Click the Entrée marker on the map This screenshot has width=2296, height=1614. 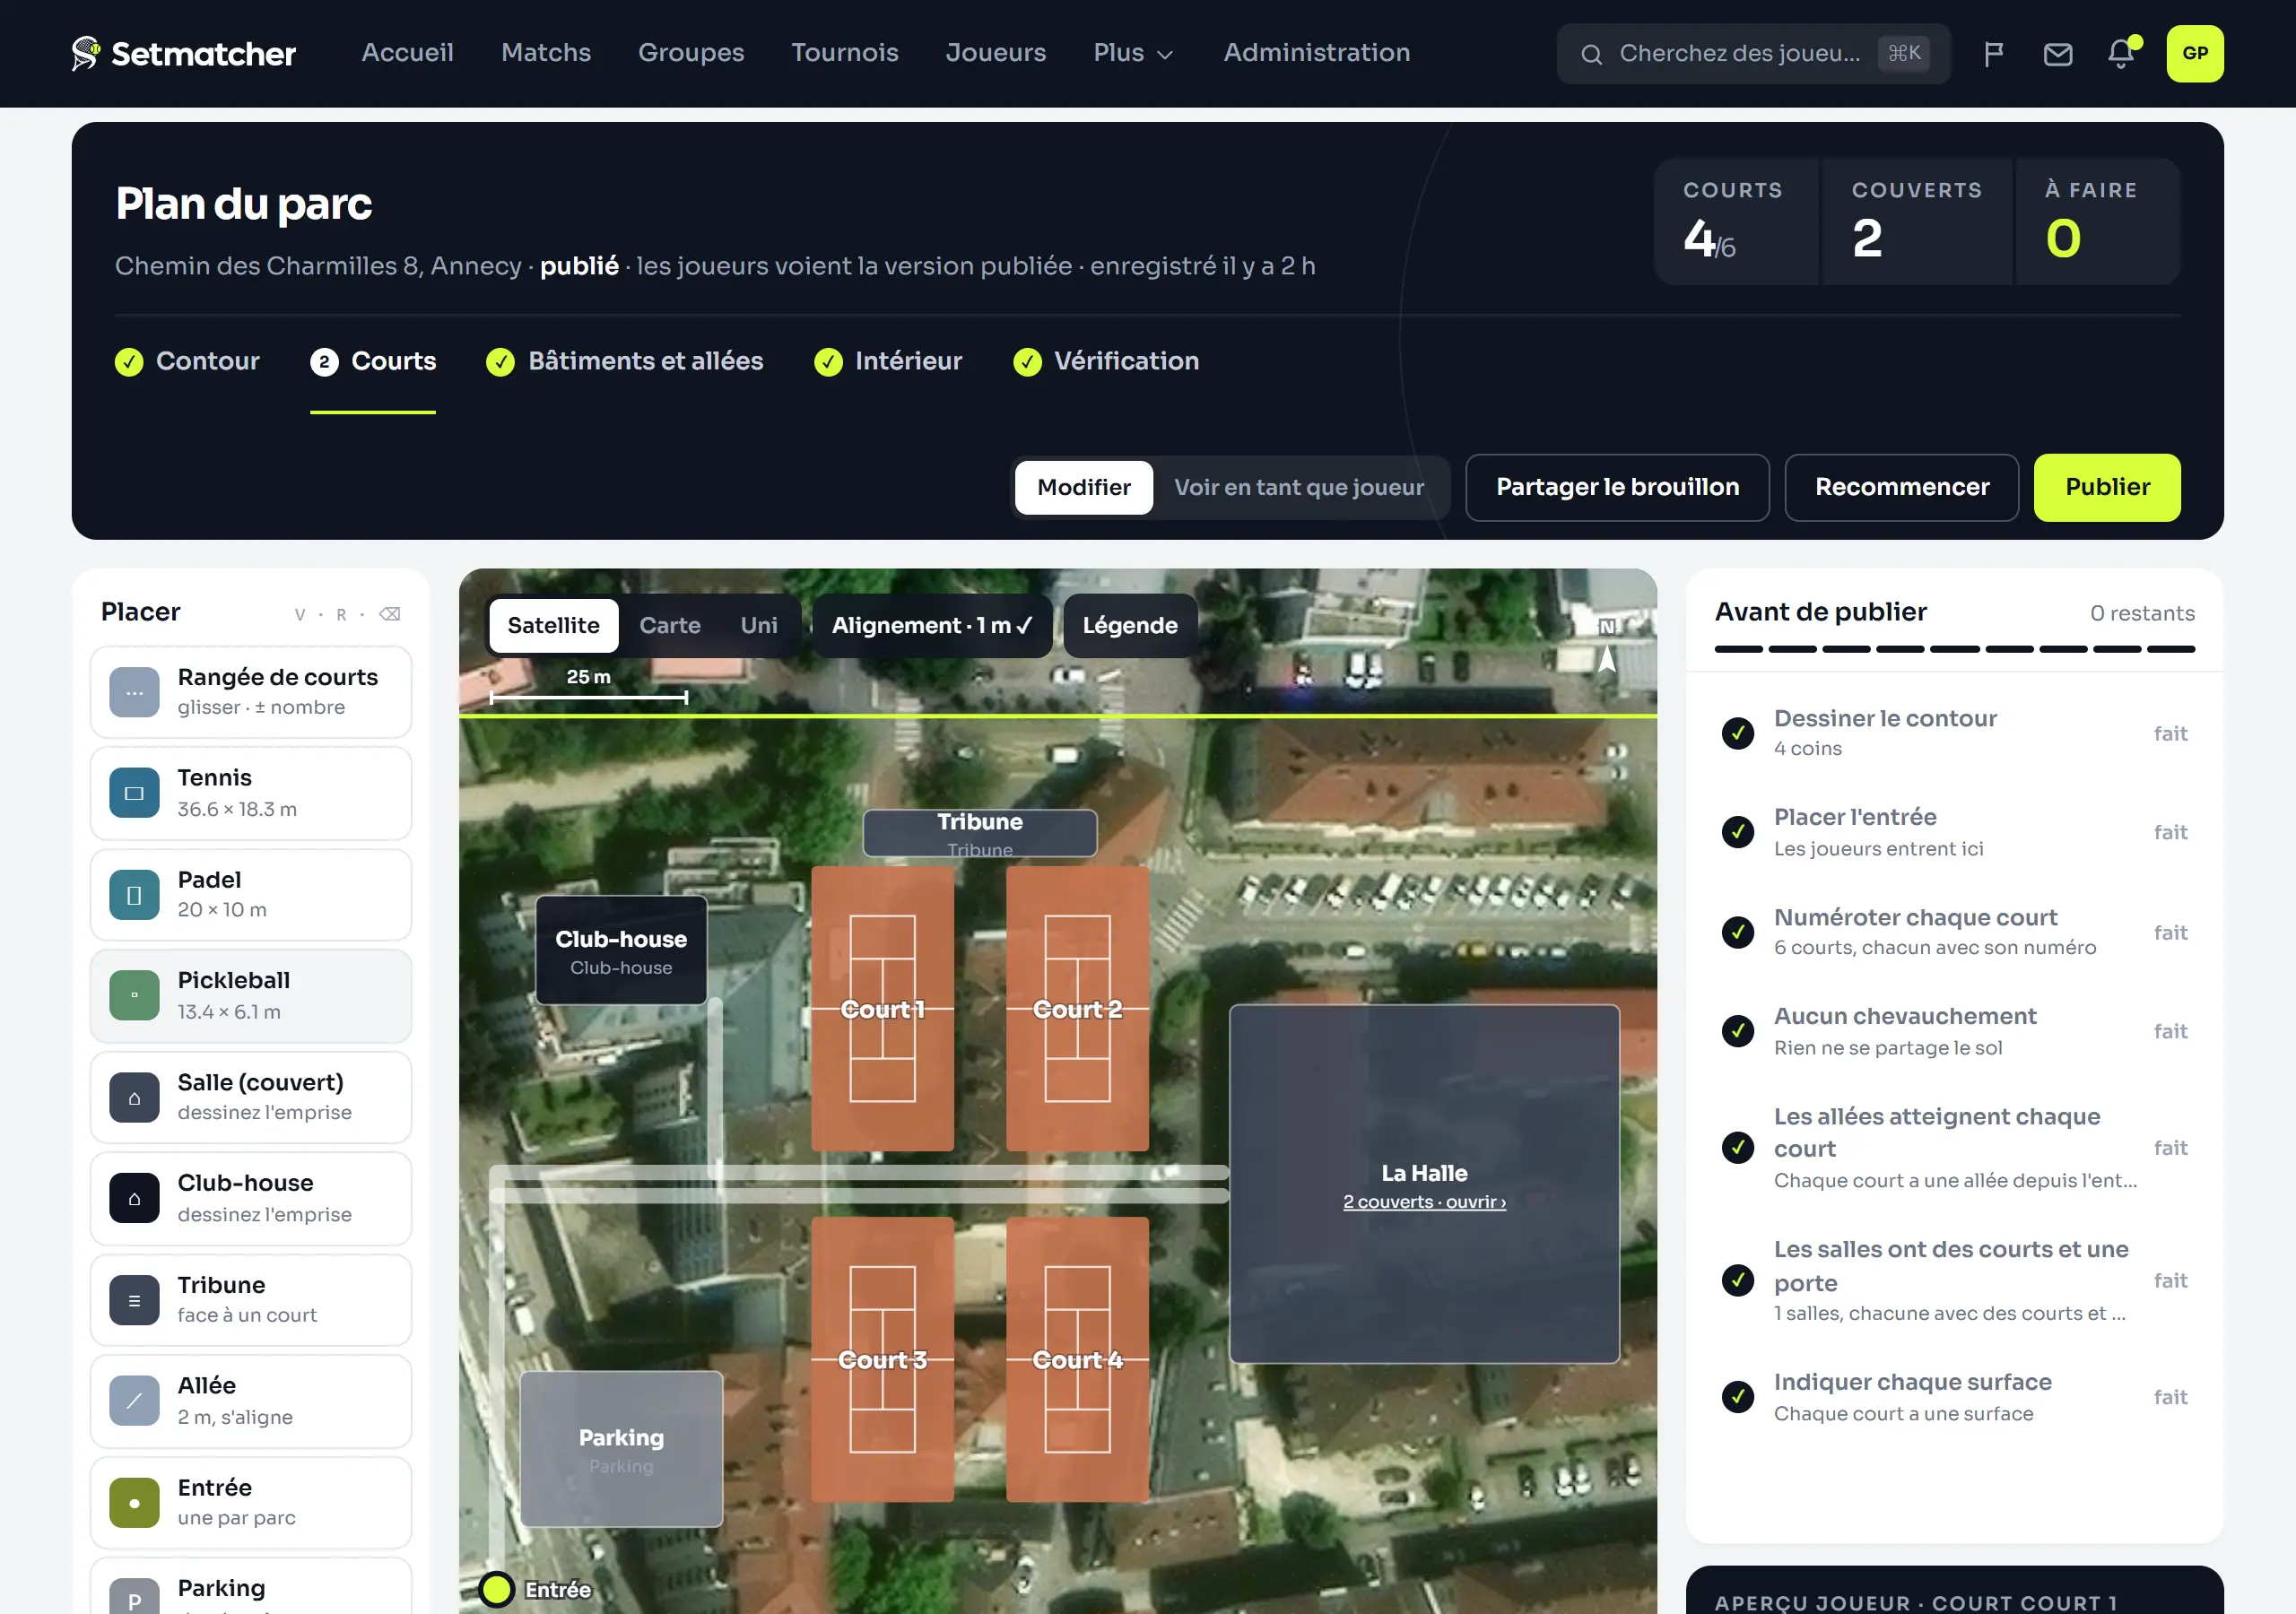tap(497, 1589)
